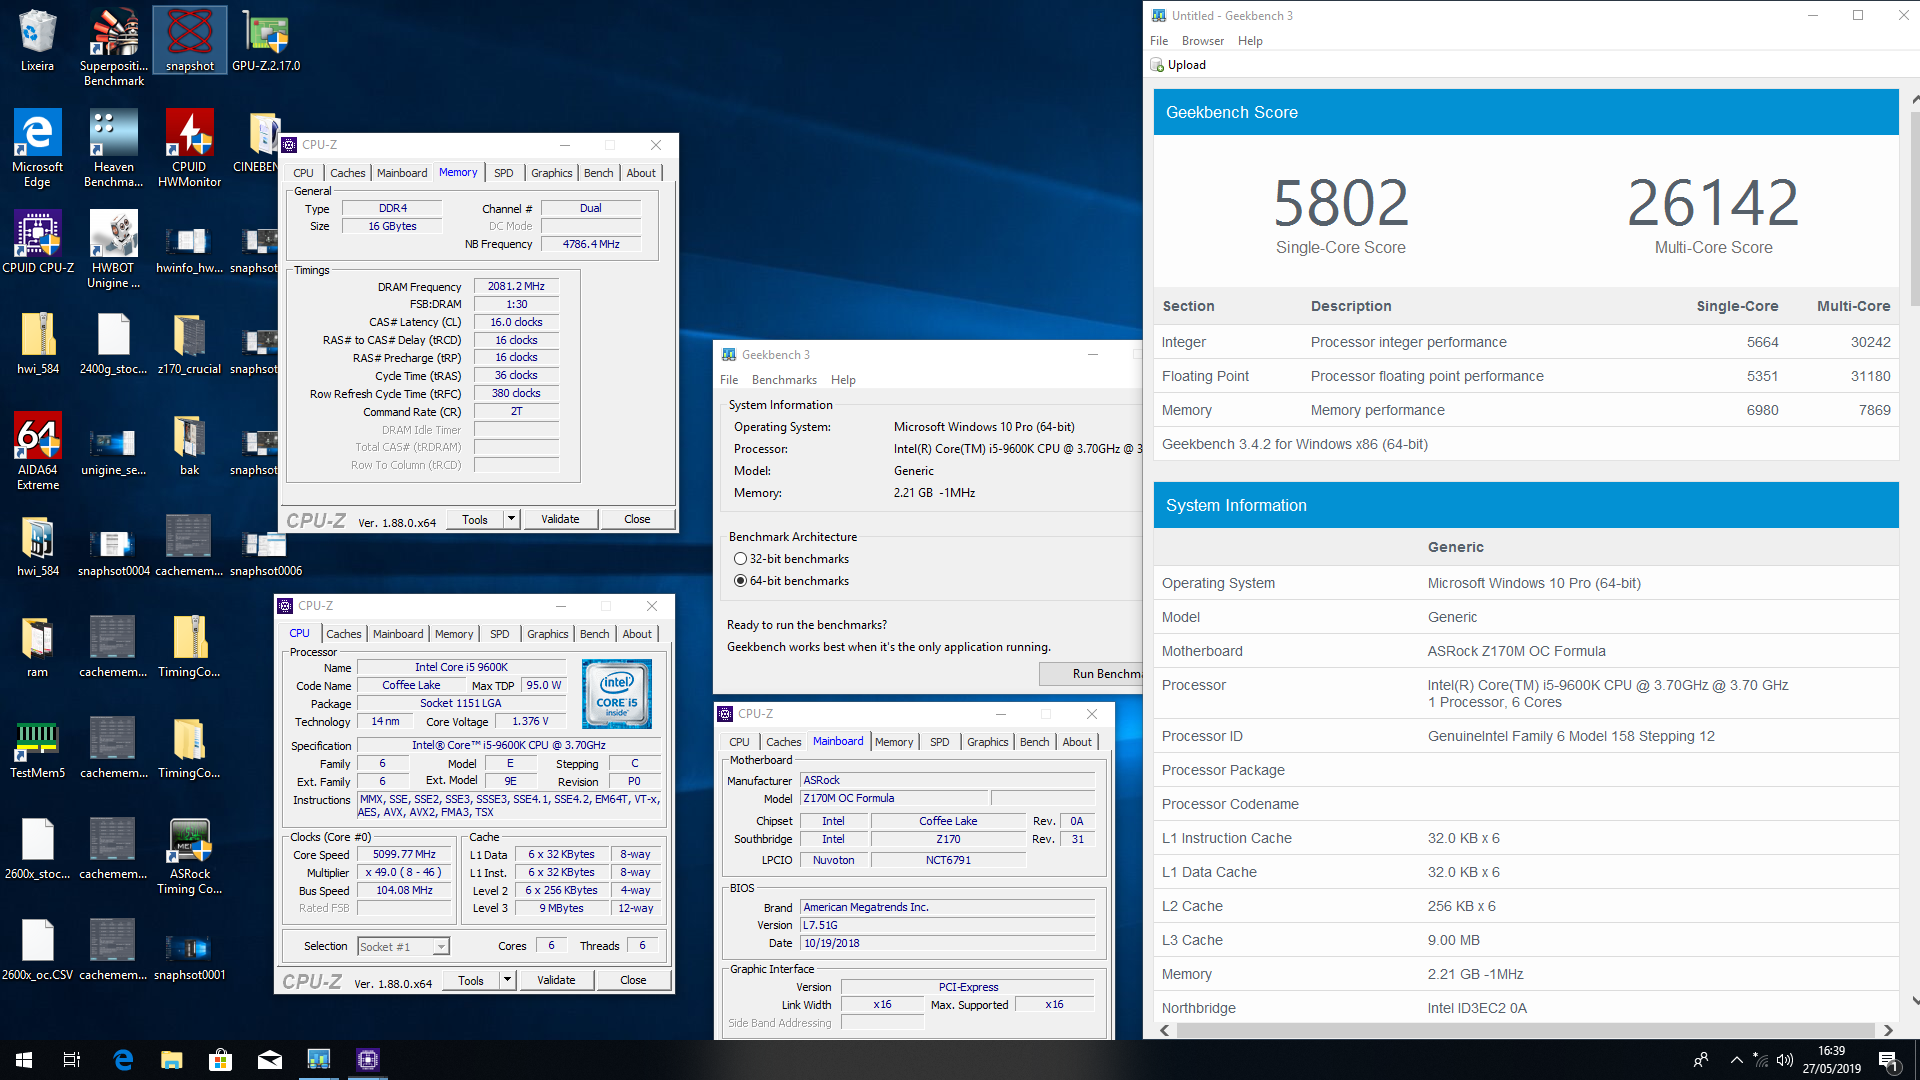Open Benchmarks menu in Geekbench 3
The height and width of the screenshot is (1080, 1920).
click(x=784, y=380)
